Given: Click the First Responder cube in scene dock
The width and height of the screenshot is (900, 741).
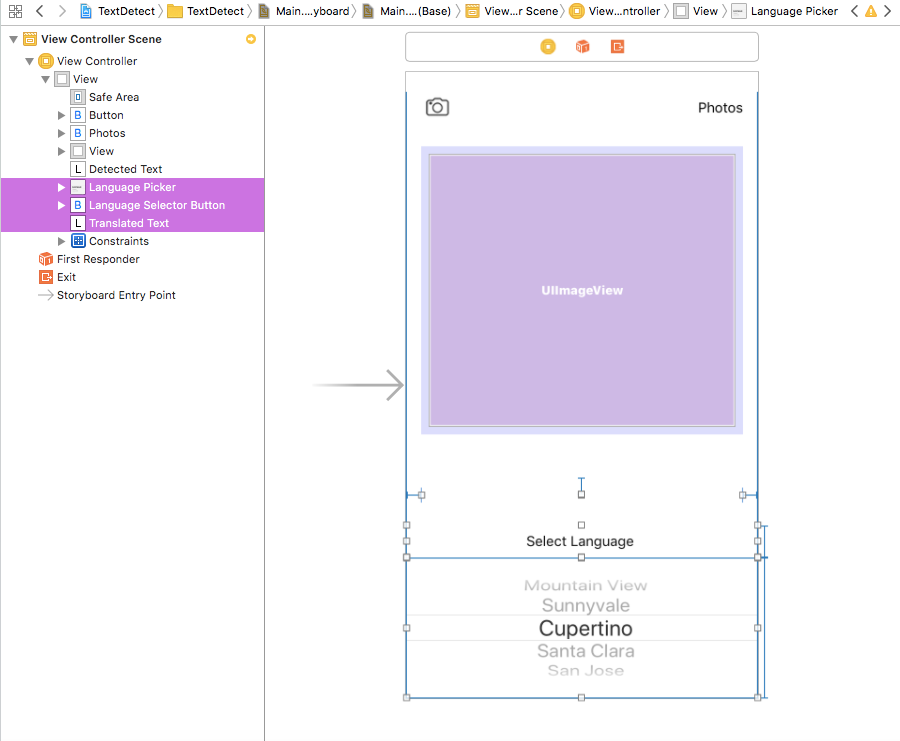Looking at the screenshot, I should pos(583,46).
